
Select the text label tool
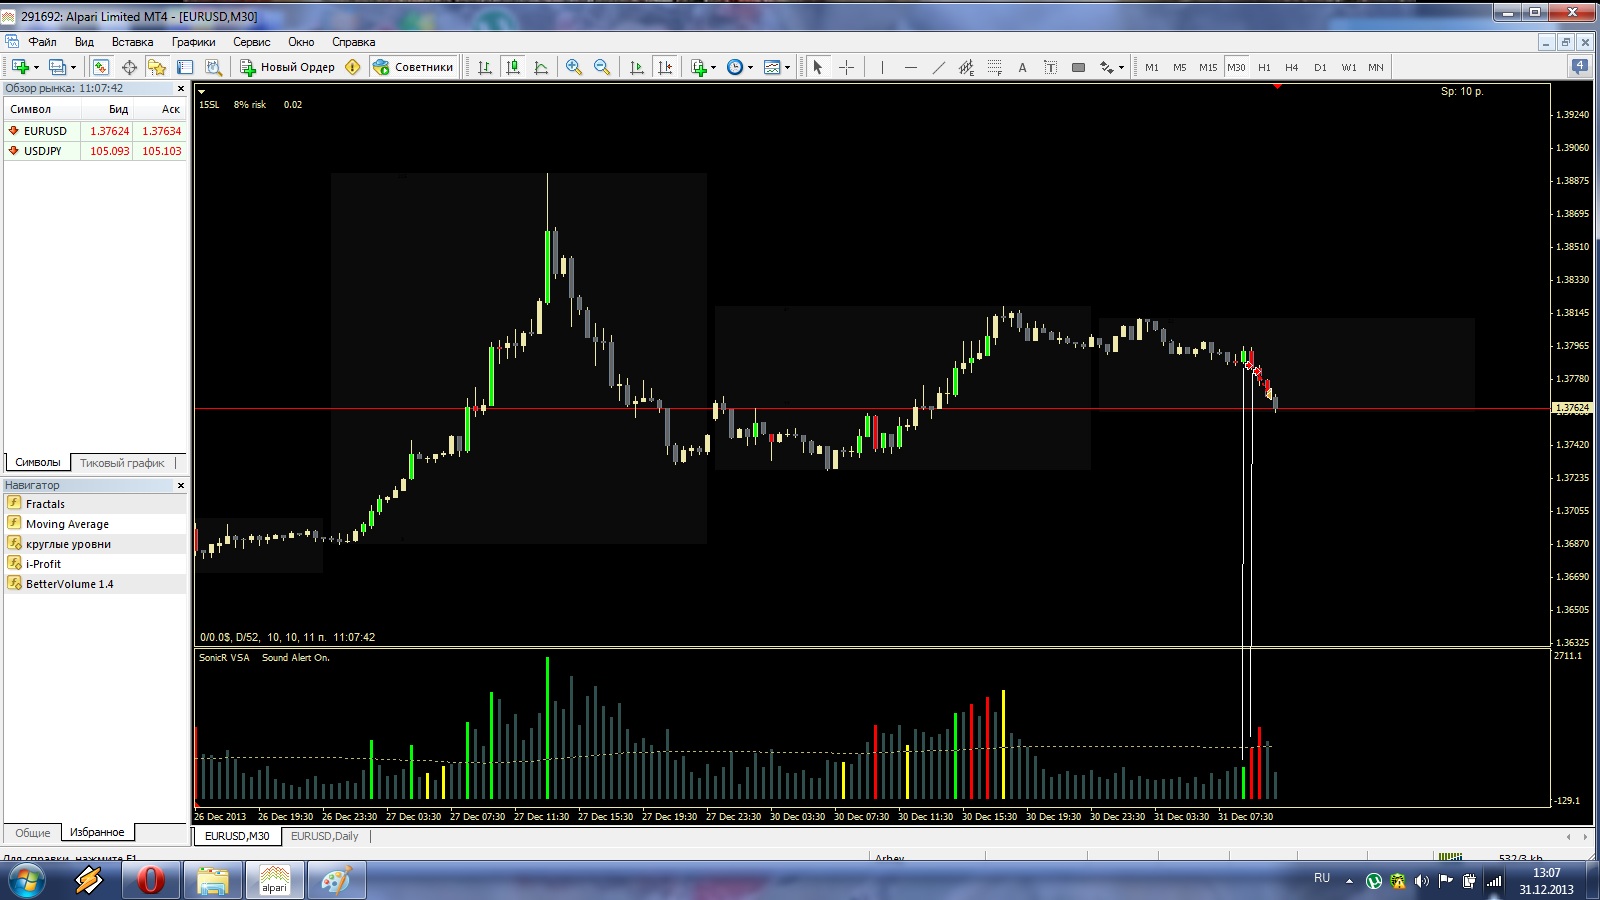[1050, 67]
